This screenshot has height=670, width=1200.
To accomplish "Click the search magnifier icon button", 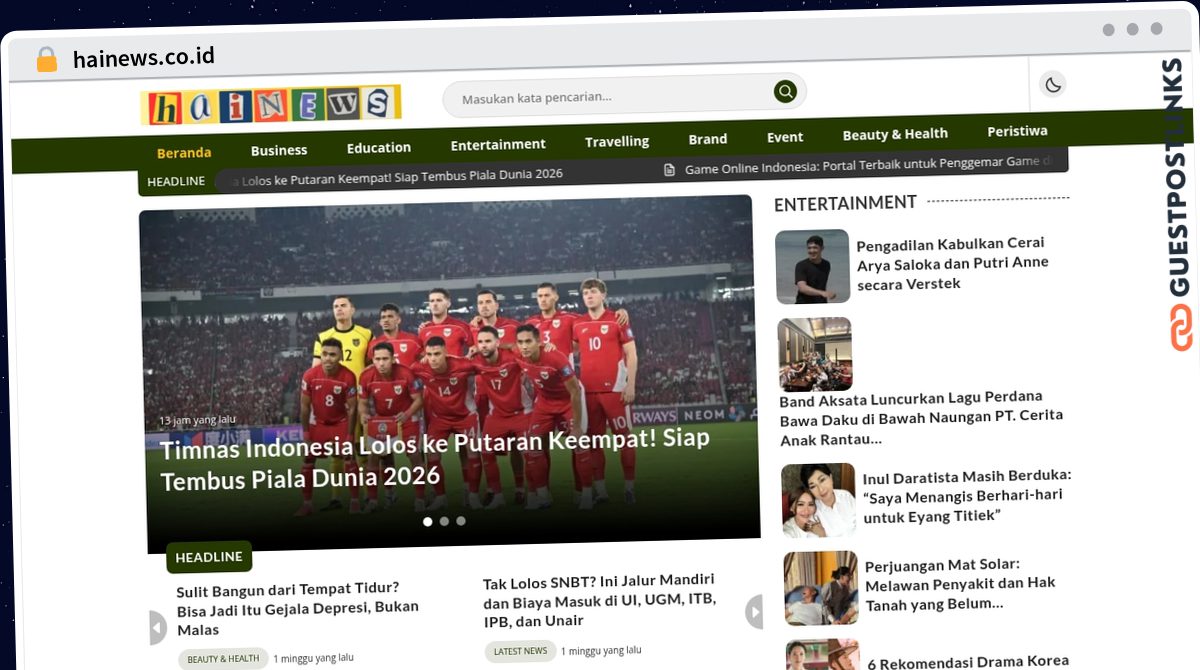I will (x=785, y=92).
